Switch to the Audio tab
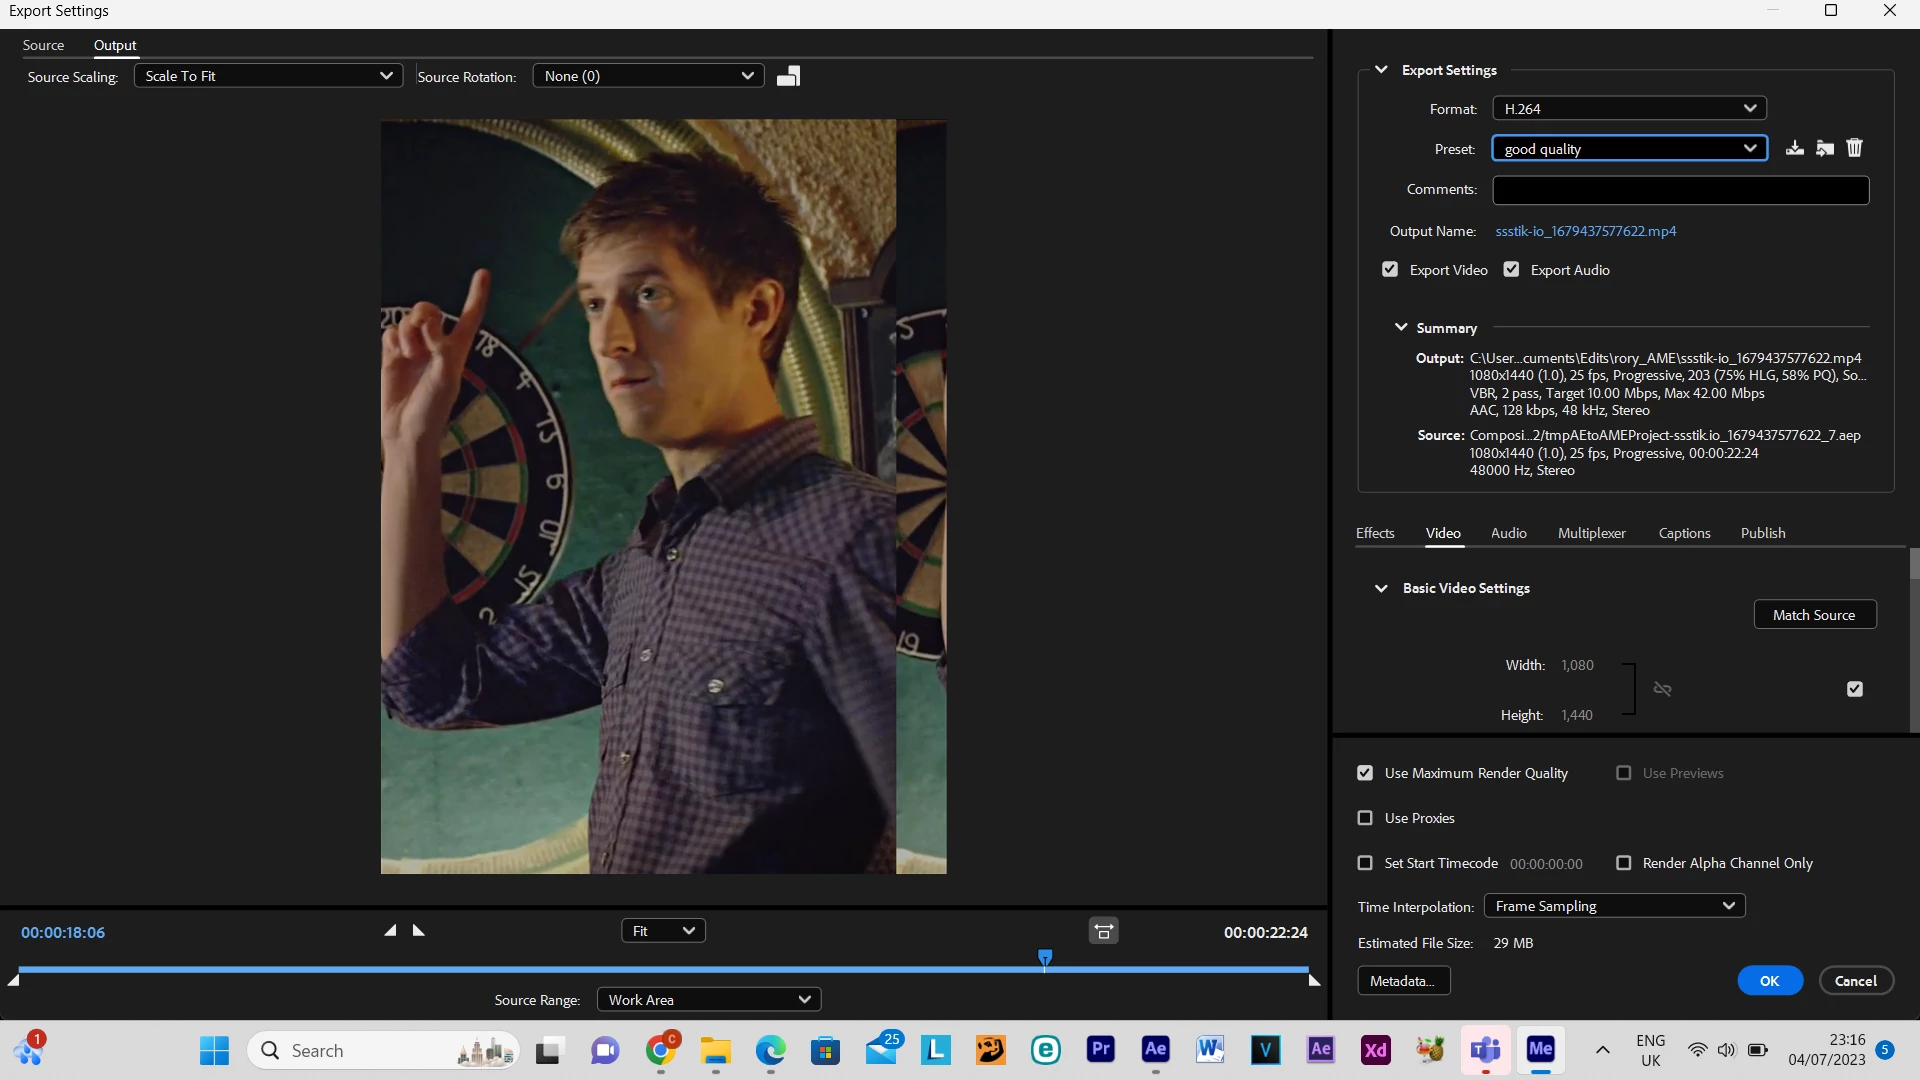This screenshot has width=1920, height=1080. [x=1508, y=533]
